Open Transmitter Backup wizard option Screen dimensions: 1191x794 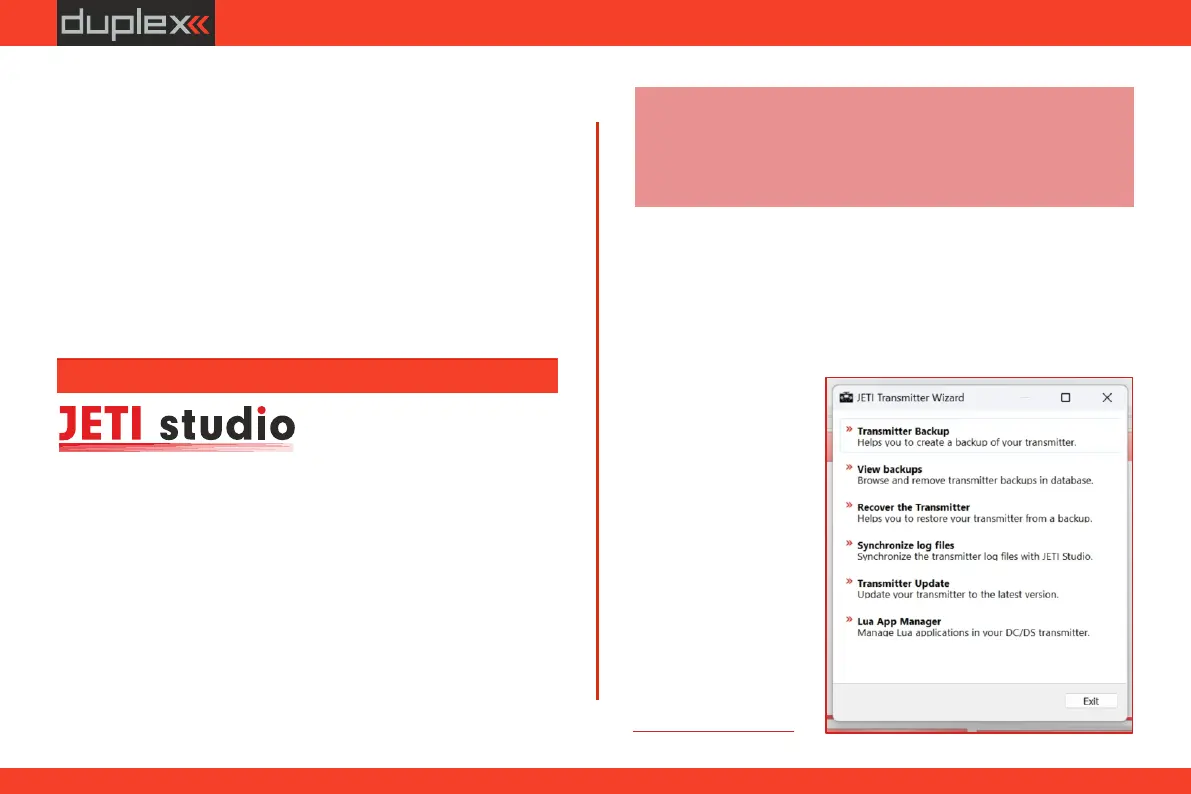tap(979, 436)
